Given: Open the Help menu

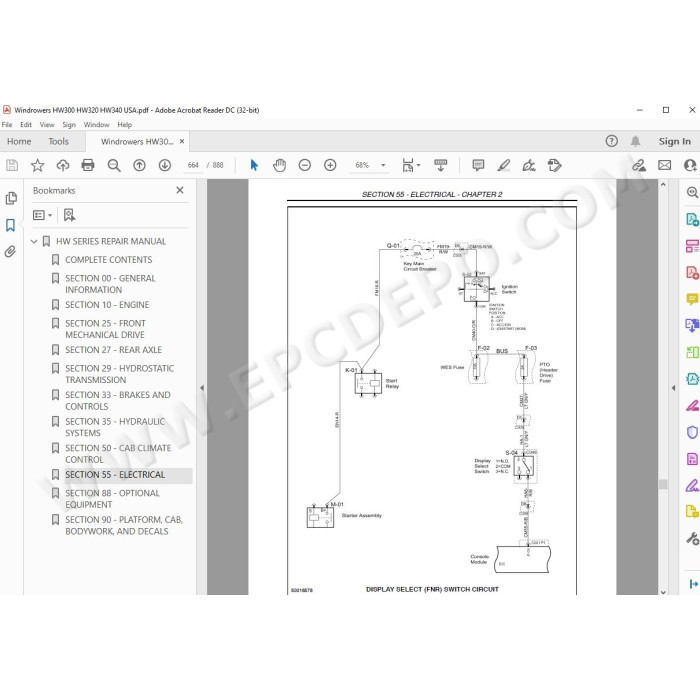Looking at the screenshot, I should 125,125.
